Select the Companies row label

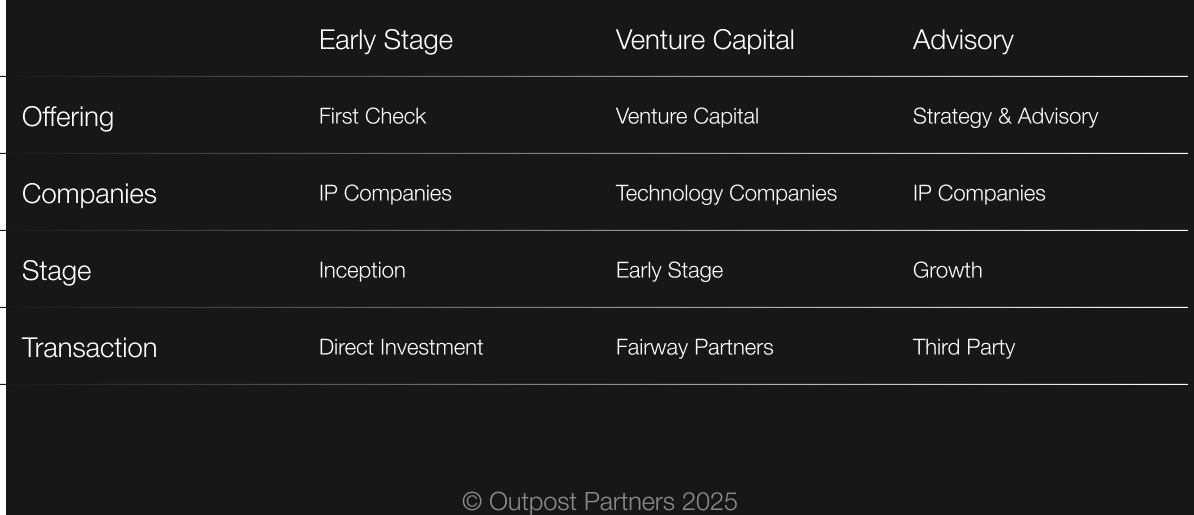coord(89,194)
